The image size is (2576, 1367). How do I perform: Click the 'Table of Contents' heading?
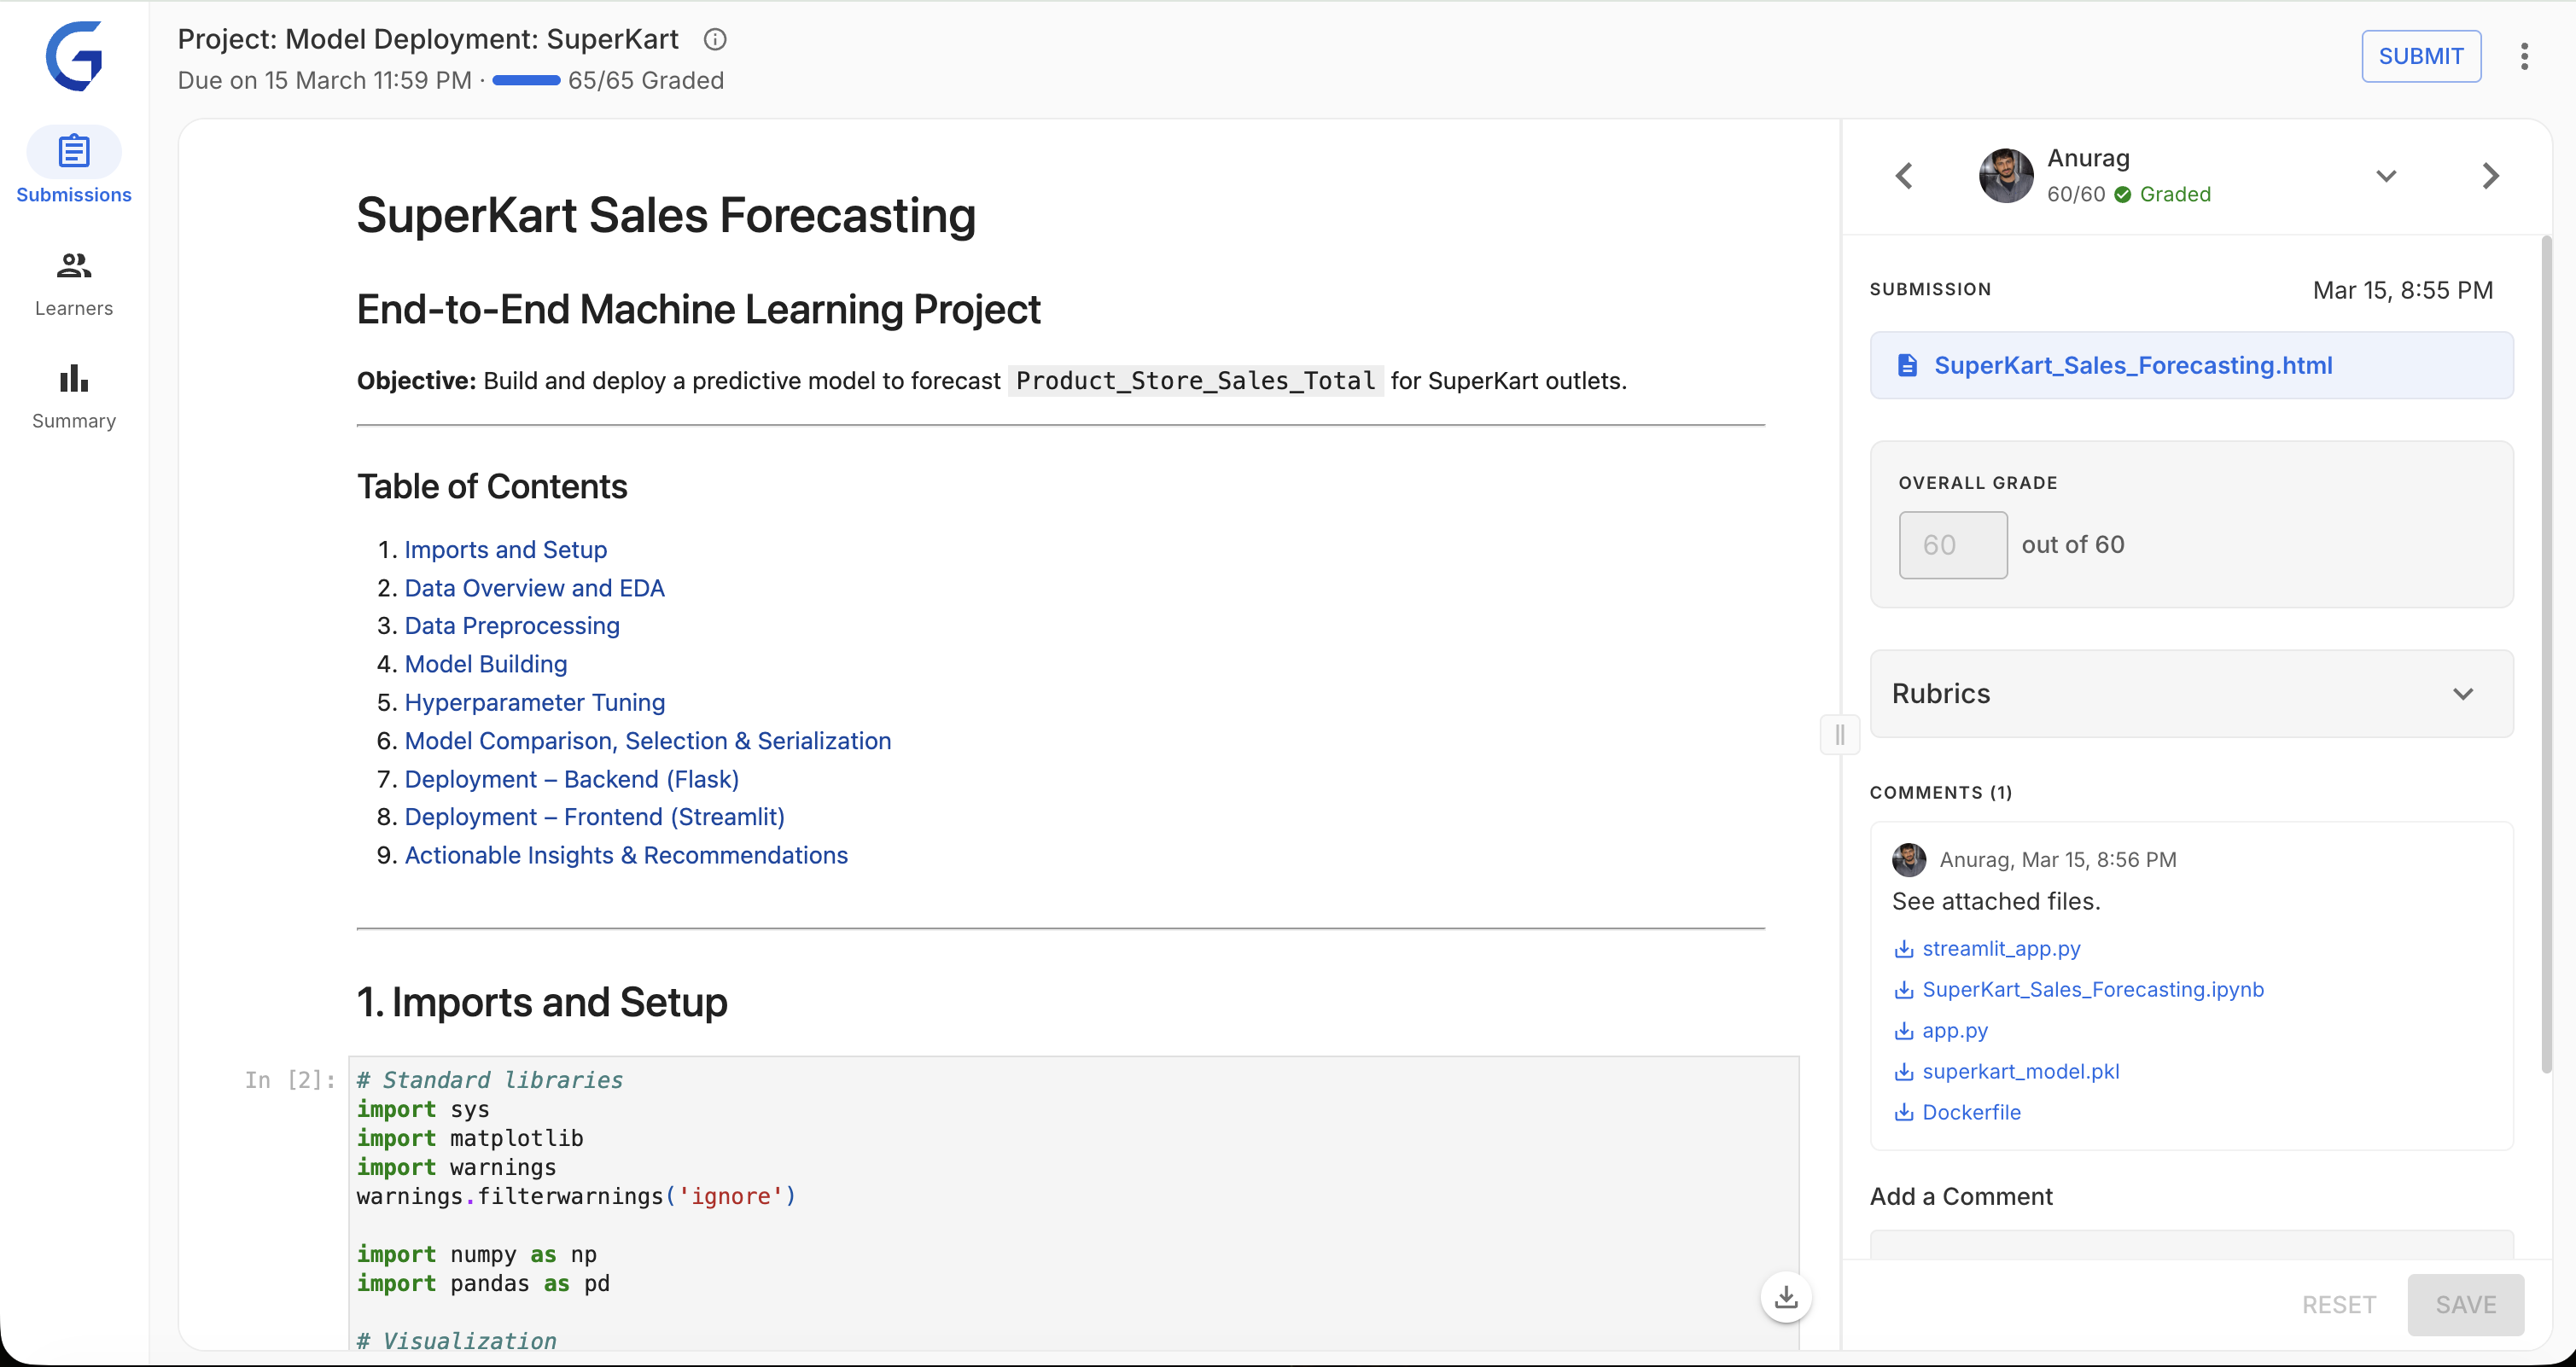(x=492, y=487)
